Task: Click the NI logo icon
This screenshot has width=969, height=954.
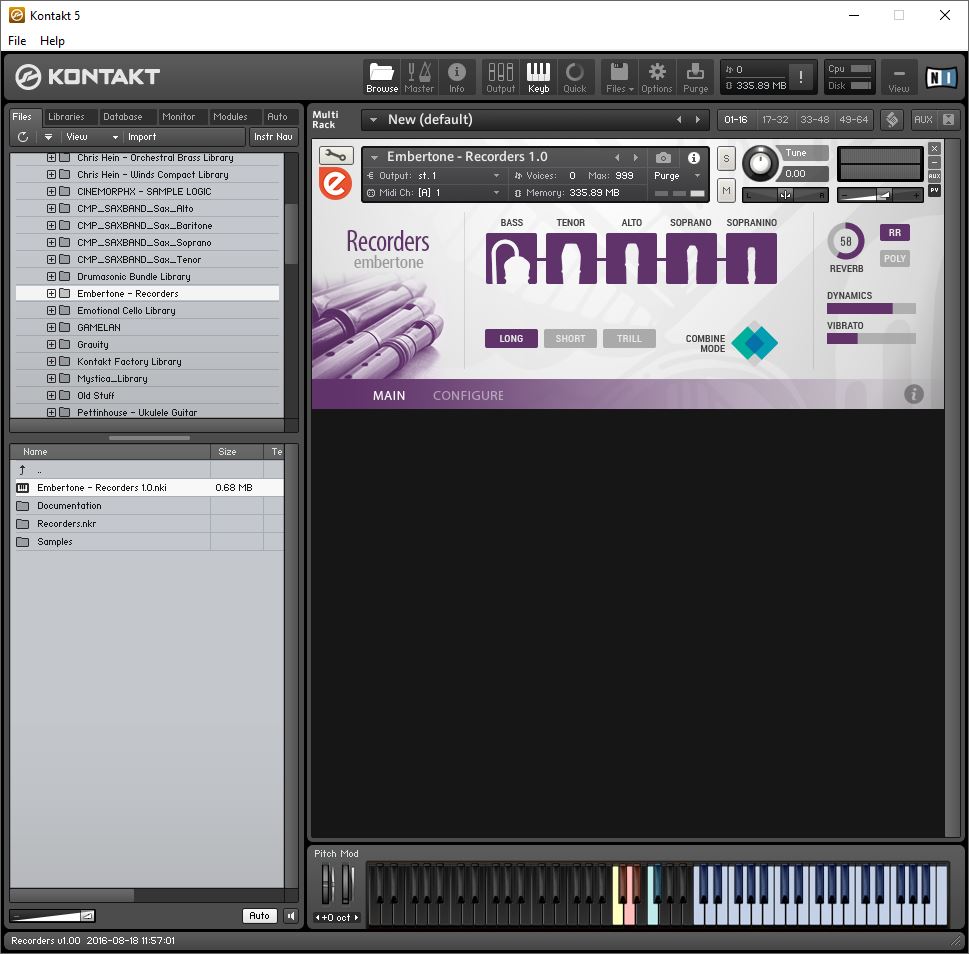Action: coord(941,77)
